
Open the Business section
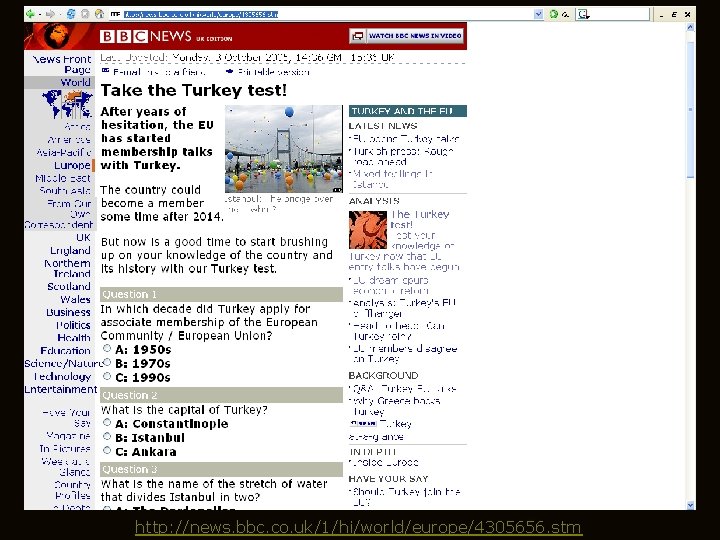click(x=68, y=312)
